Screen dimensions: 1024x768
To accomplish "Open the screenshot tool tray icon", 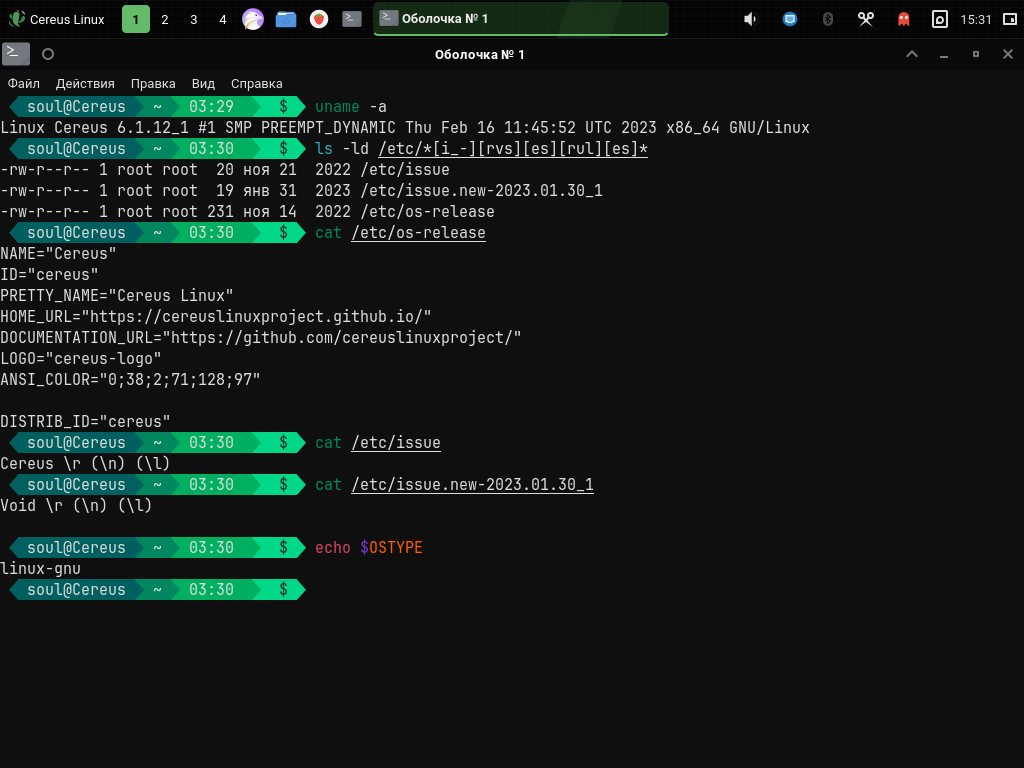I will (x=939, y=19).
